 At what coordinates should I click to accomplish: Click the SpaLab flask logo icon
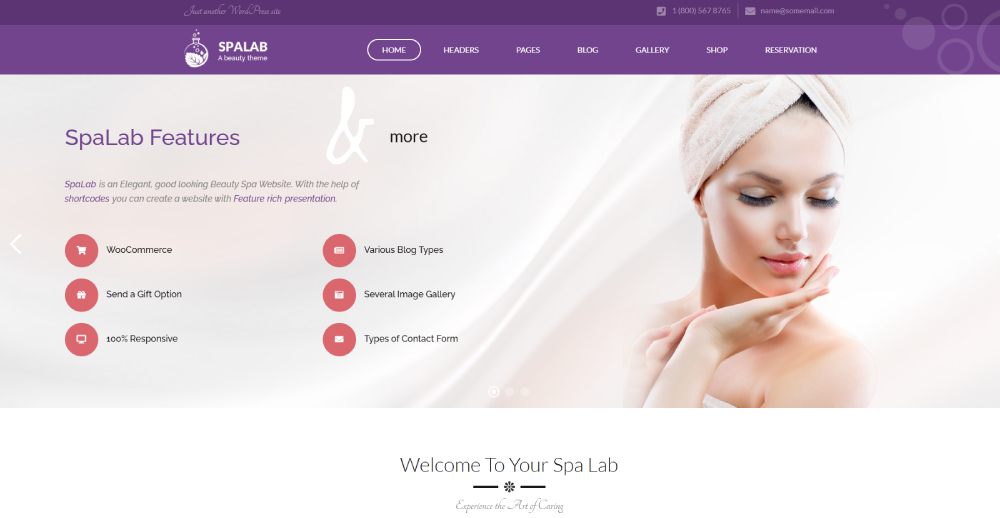[x=196, y=48]
